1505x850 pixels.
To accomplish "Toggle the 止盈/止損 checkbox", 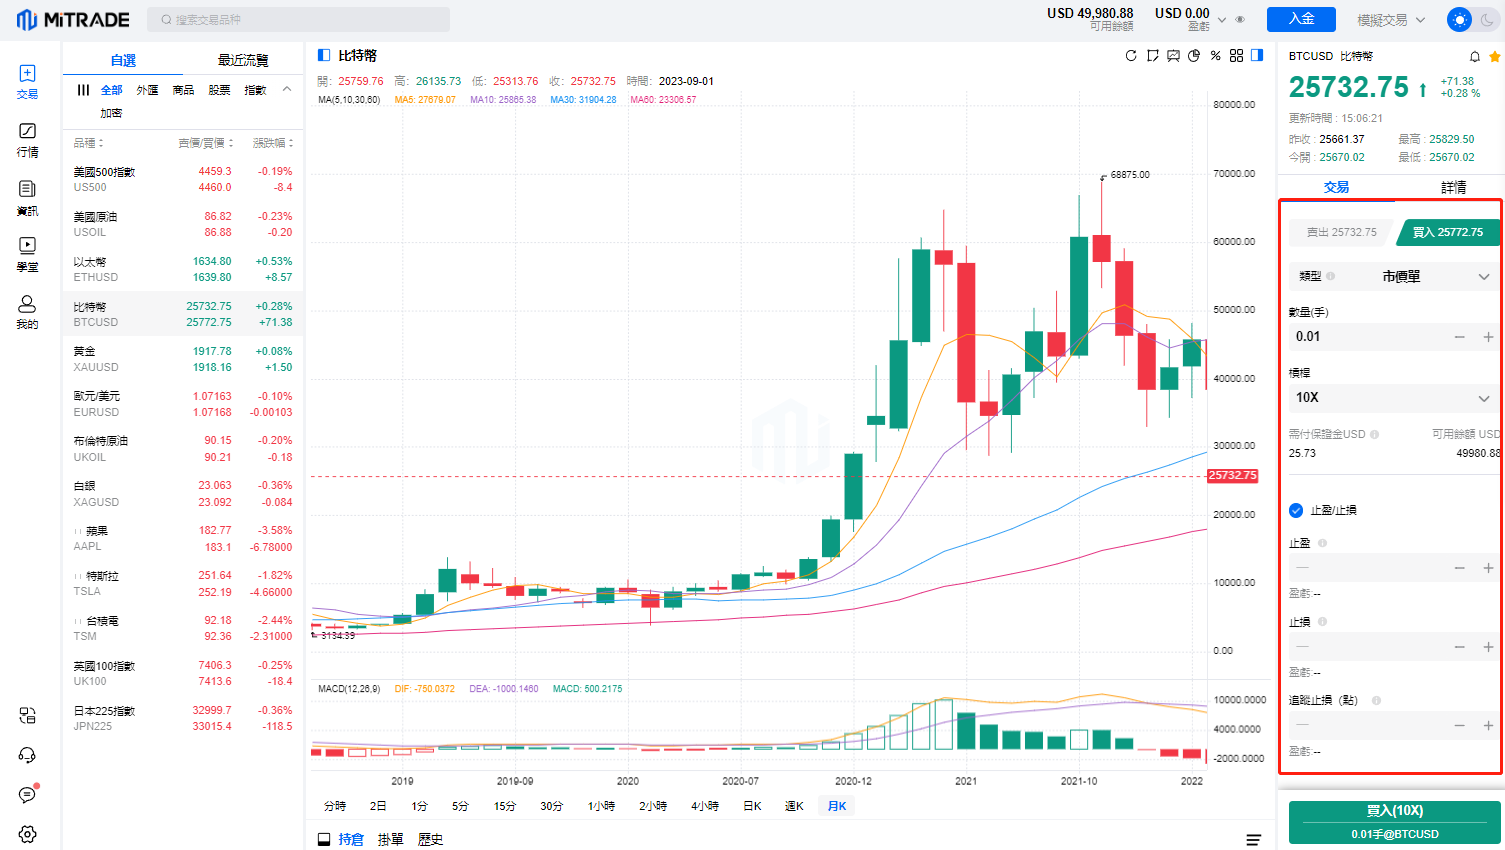I will coord(1296,510).
